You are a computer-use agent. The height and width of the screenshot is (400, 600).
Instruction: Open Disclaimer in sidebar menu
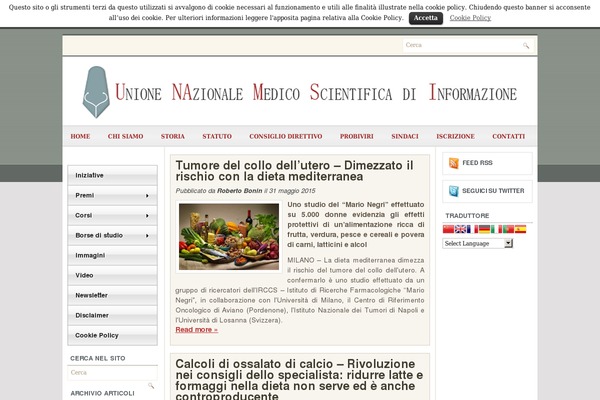tap(112, 315)
